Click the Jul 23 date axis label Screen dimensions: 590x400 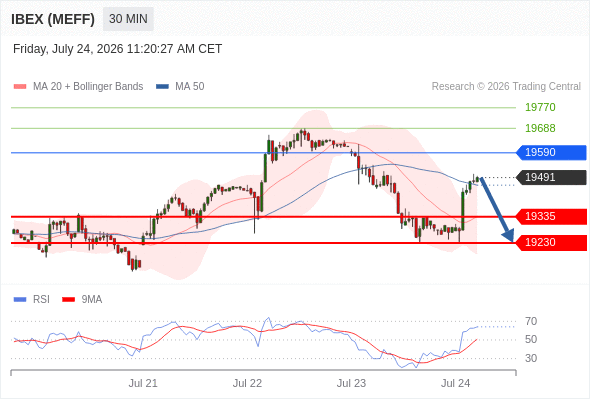(351, 383)
